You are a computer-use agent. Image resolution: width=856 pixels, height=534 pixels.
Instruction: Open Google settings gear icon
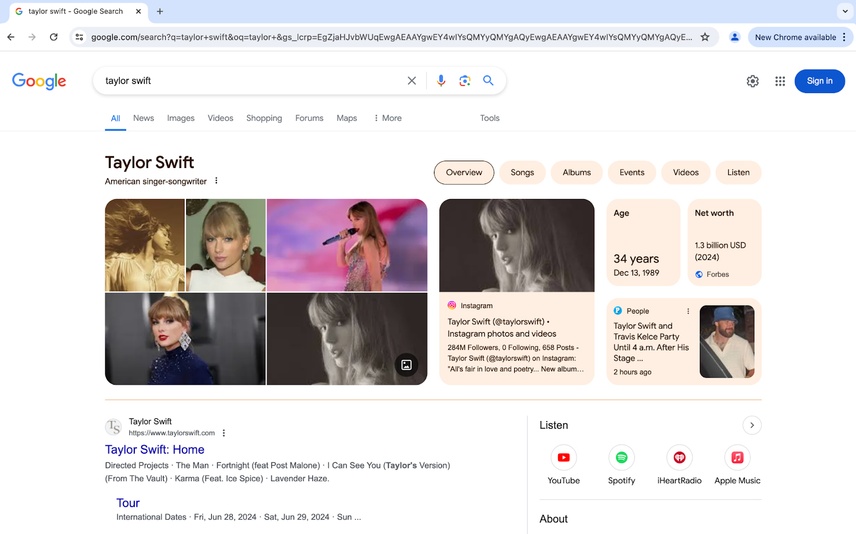pos(752,81)
